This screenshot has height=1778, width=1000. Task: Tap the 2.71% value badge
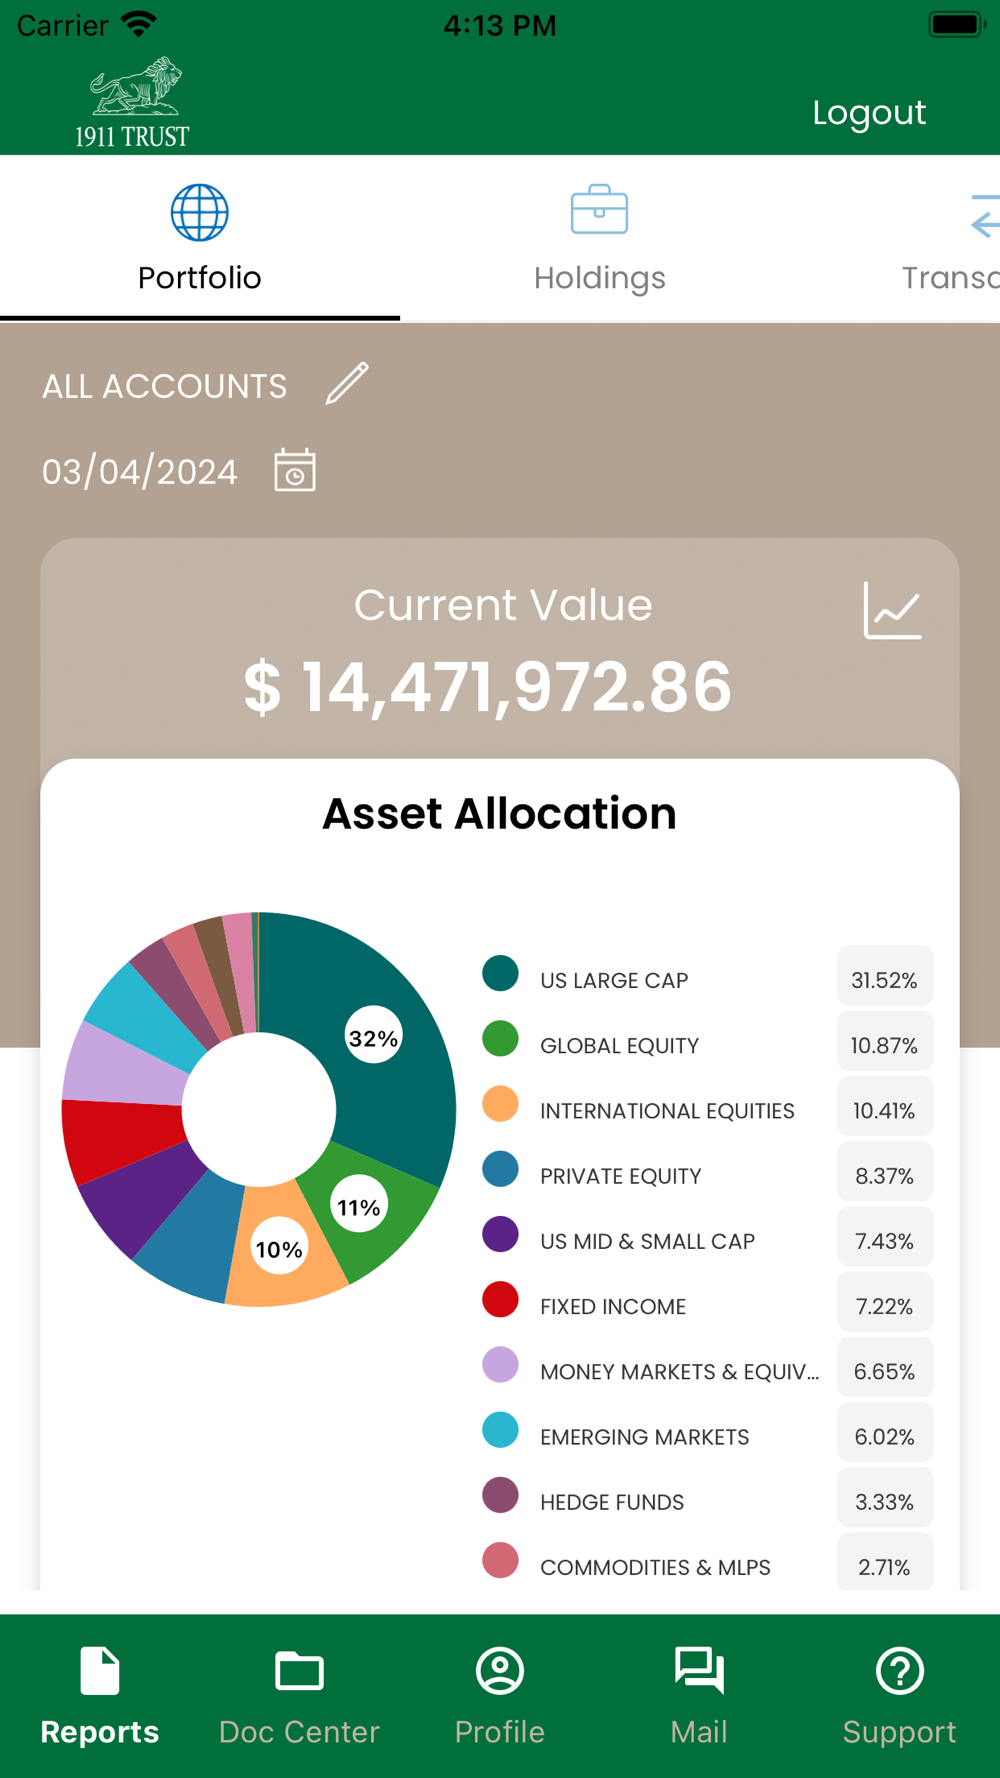point(885,1562)
